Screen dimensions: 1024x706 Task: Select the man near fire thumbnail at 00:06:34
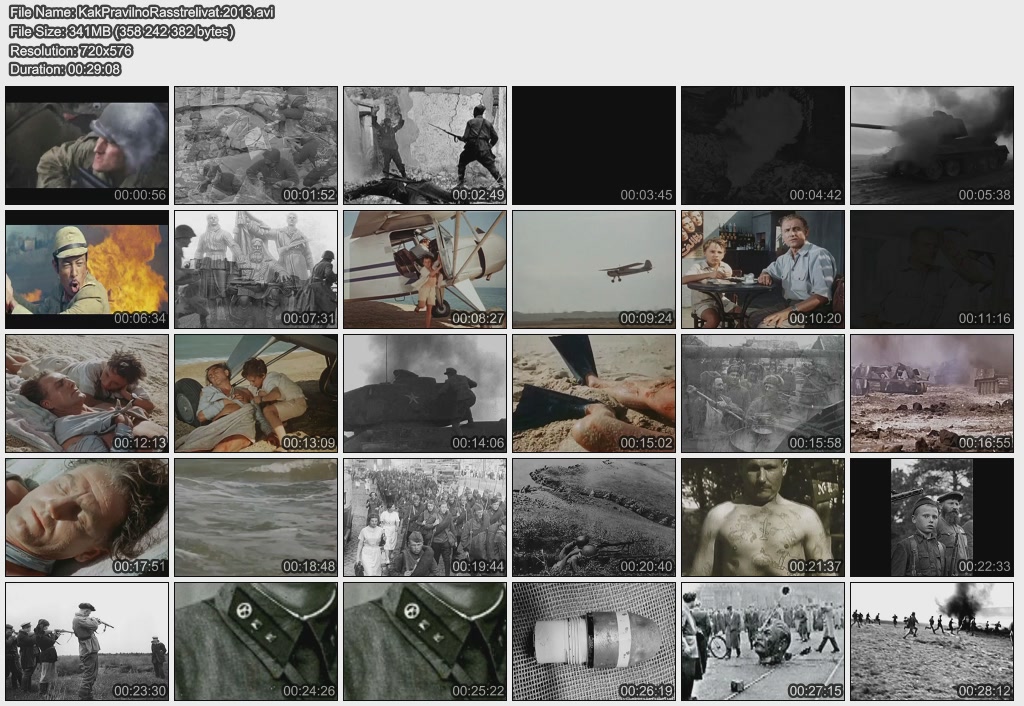[x=87, y=269]
